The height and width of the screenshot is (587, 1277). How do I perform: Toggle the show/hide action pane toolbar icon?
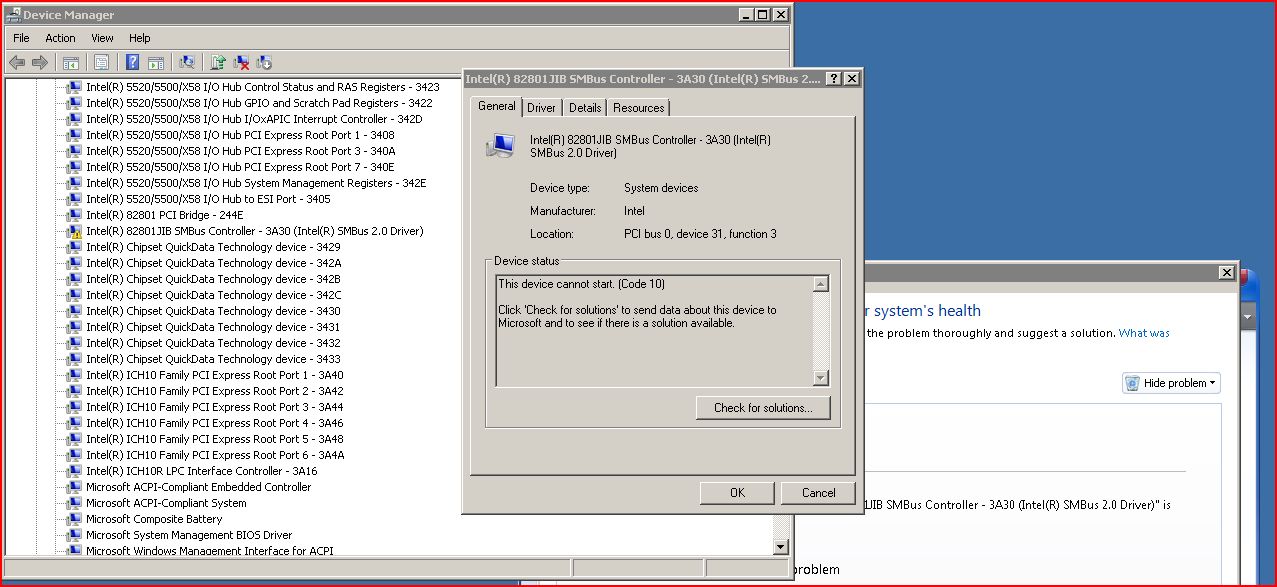point(155,62)
